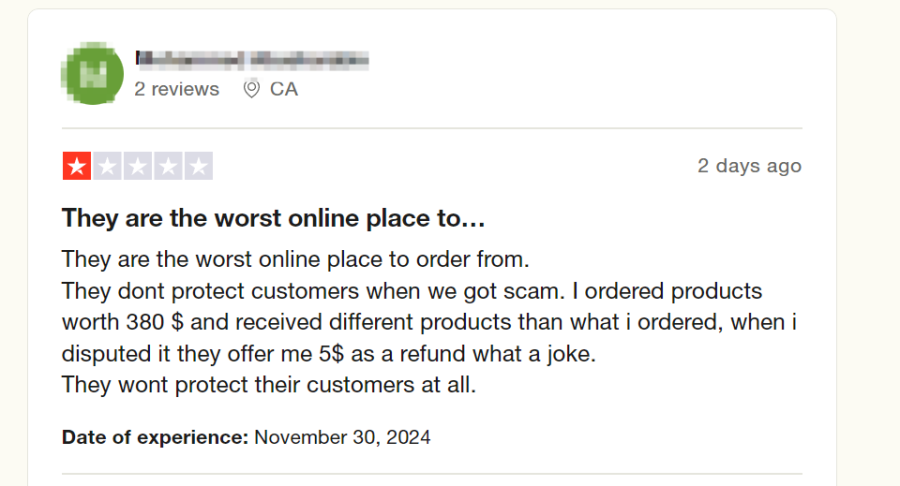Click the red filled first star
900x486 pixels.
click(77, 166)
